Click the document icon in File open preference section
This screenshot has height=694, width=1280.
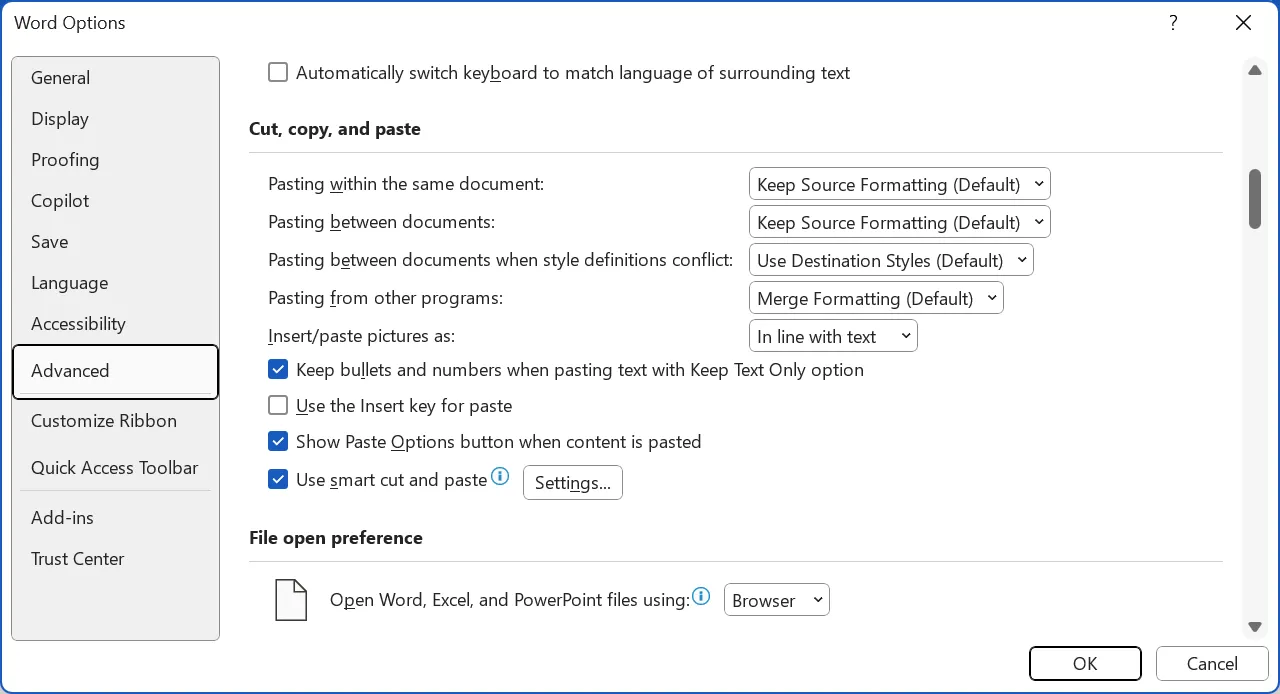(291, 600)
